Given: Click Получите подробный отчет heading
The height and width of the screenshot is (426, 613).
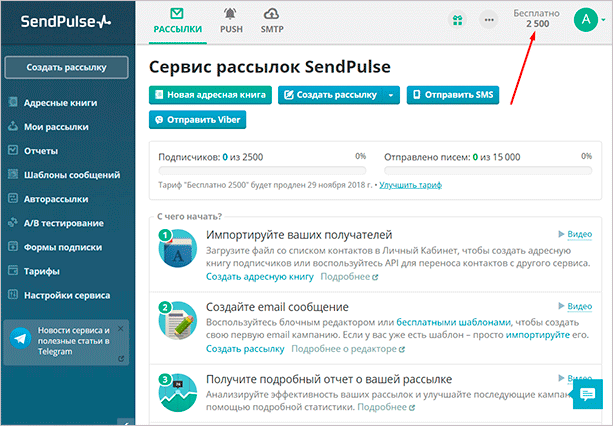Looking at the screenshot, I should click(x=329, y=379).
